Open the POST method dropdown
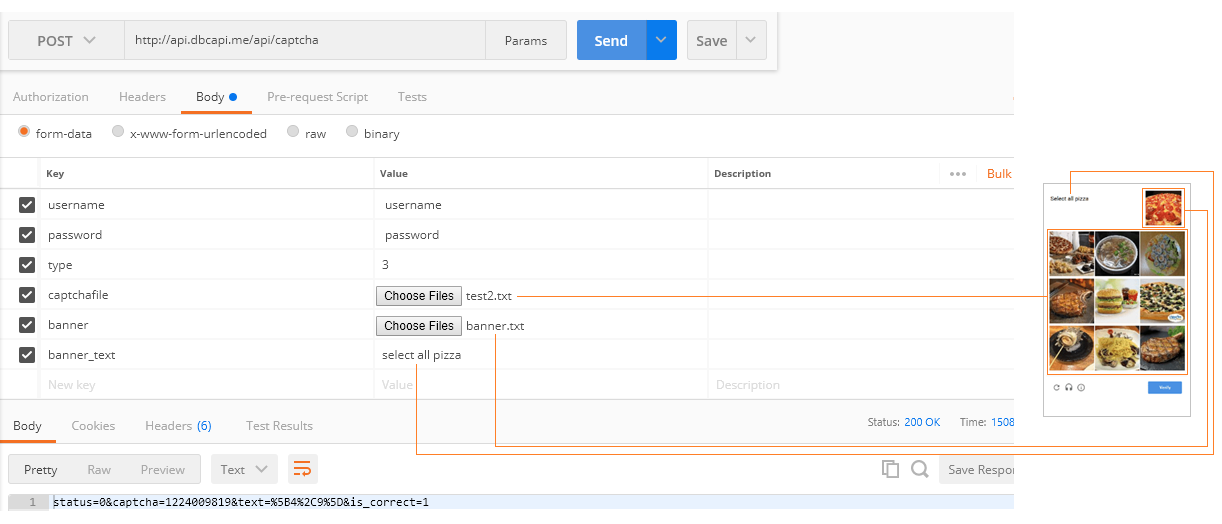Image resolution: width=1222 pixels, height=524 pixels. (x=67, y=41)
